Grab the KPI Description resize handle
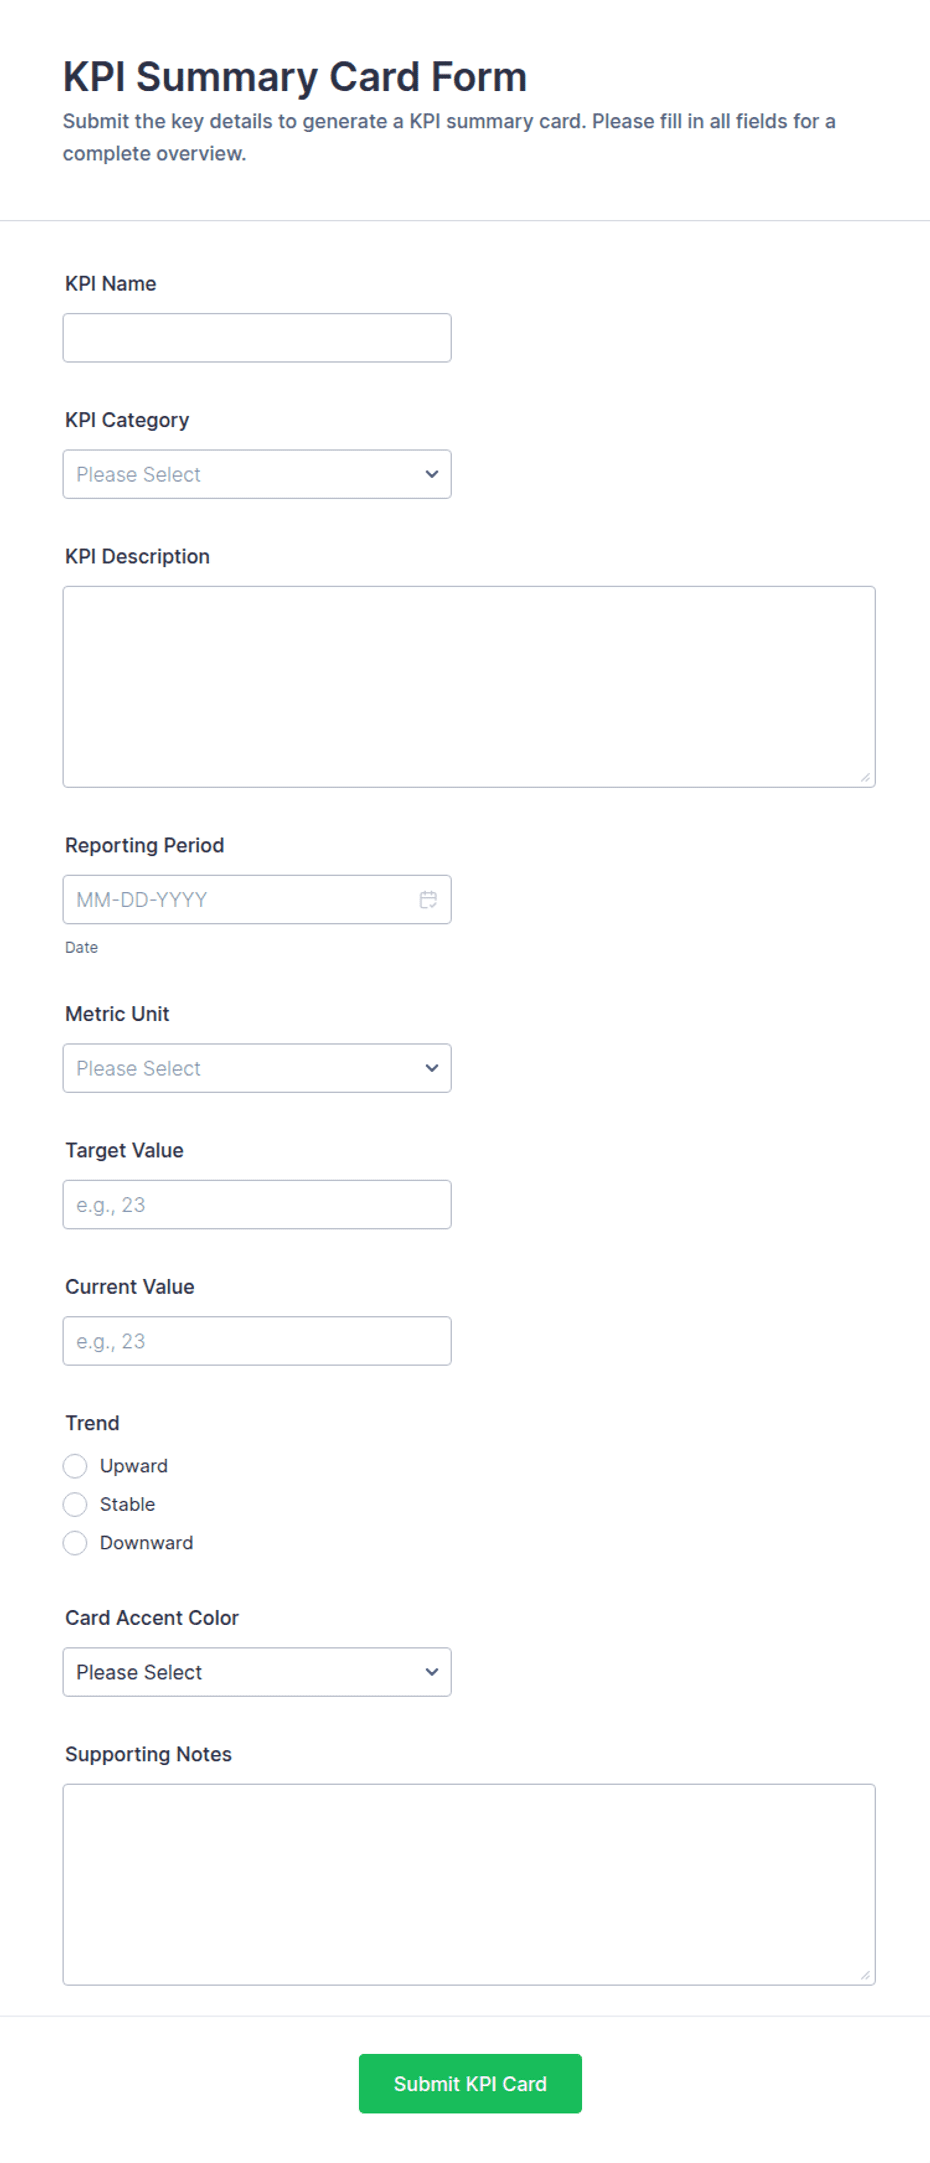Screen dimensions: 930x2163 (865, 777)
